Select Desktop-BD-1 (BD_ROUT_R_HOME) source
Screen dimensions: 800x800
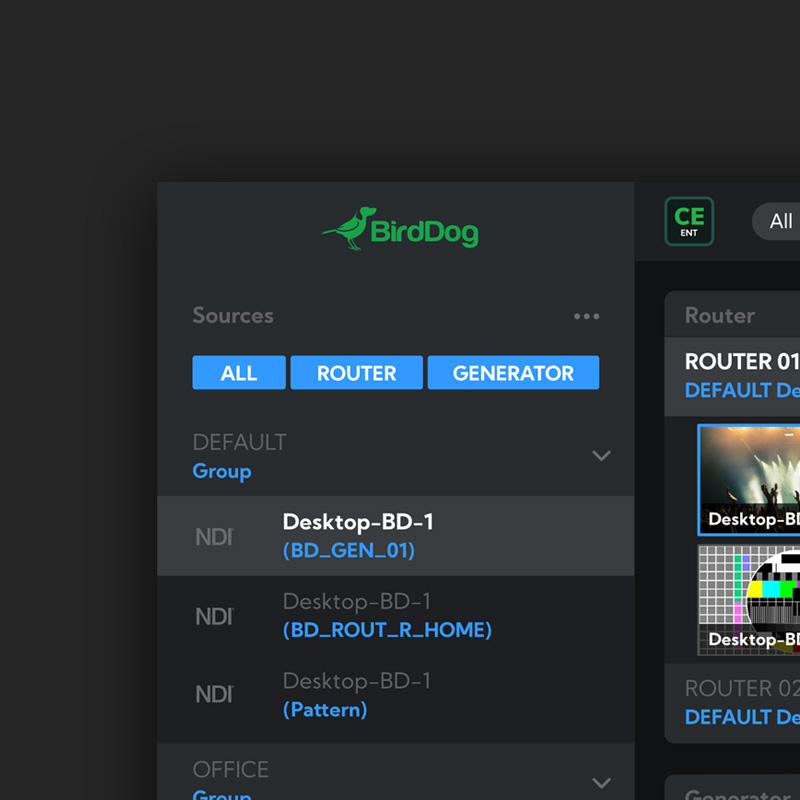pos(395,615)
